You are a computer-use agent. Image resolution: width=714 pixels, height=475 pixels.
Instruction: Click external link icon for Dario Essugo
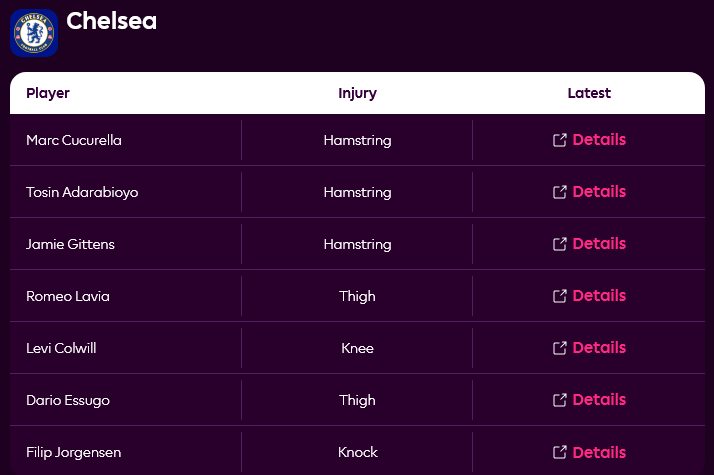[x=560, y=400]
